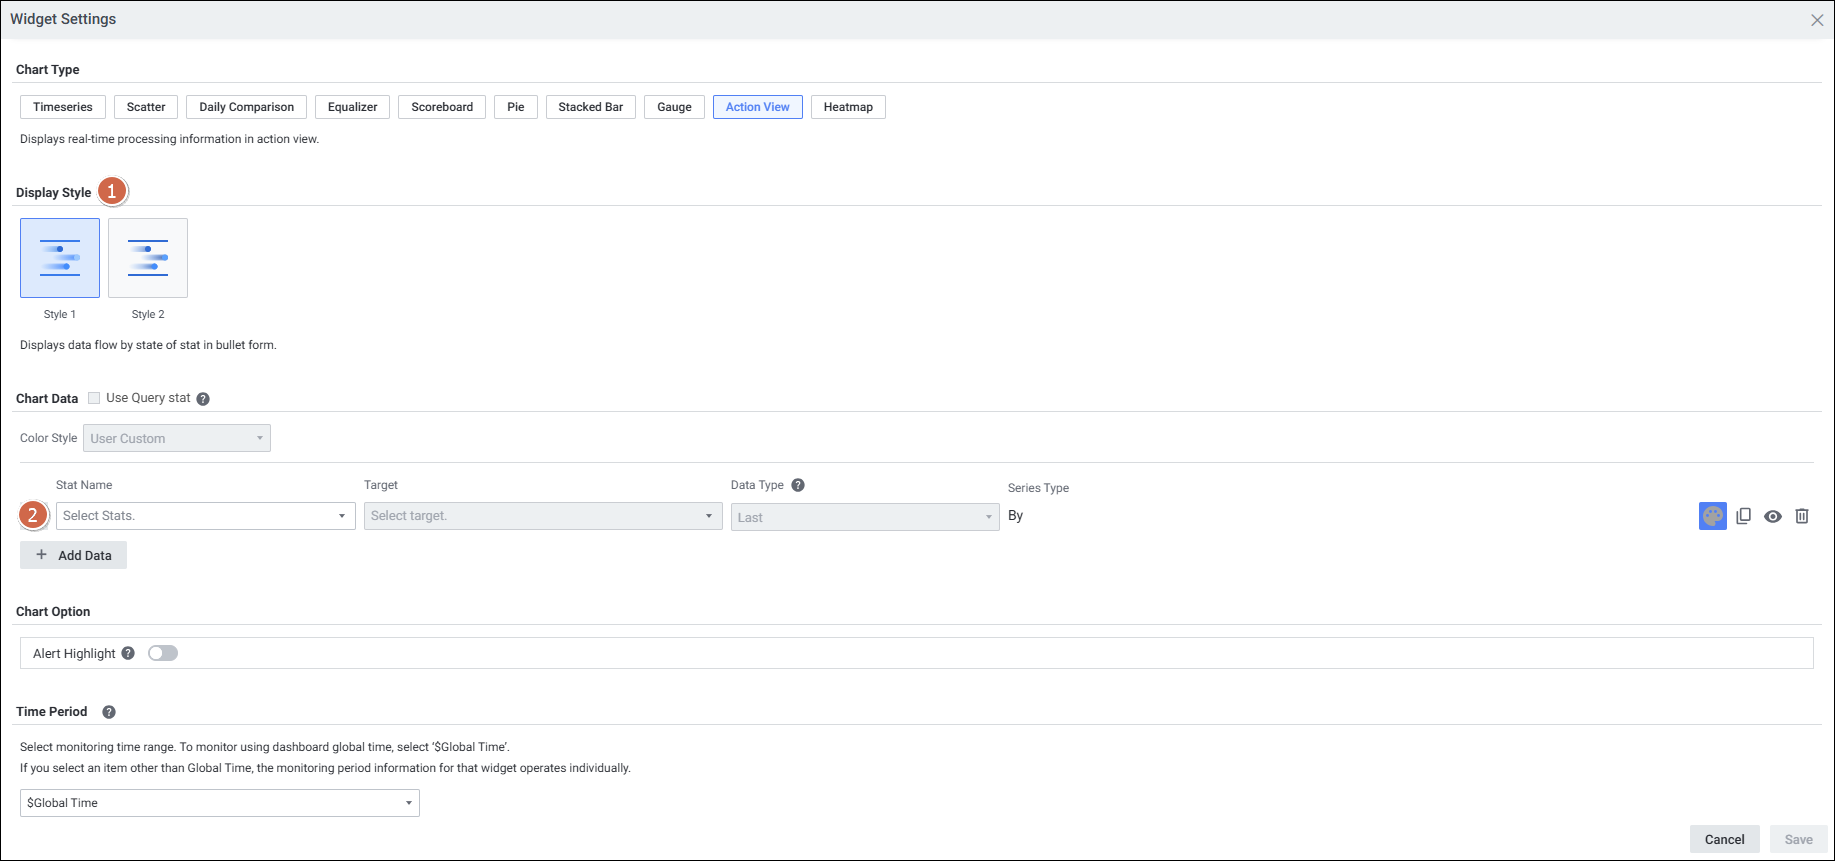Open the Select Stats dropdown
1835x861 pixels.
205,516
